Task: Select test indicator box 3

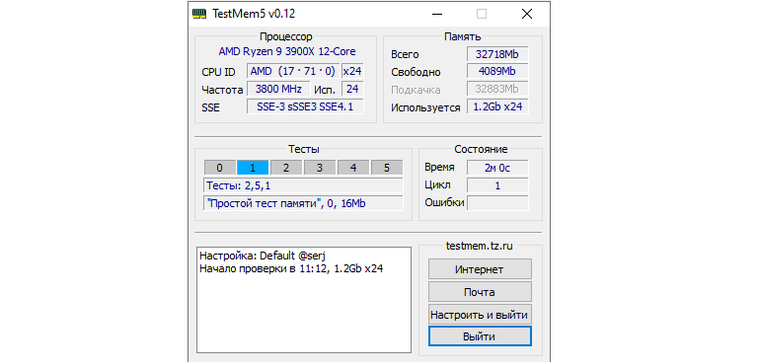Action: (x=319, y=168)
